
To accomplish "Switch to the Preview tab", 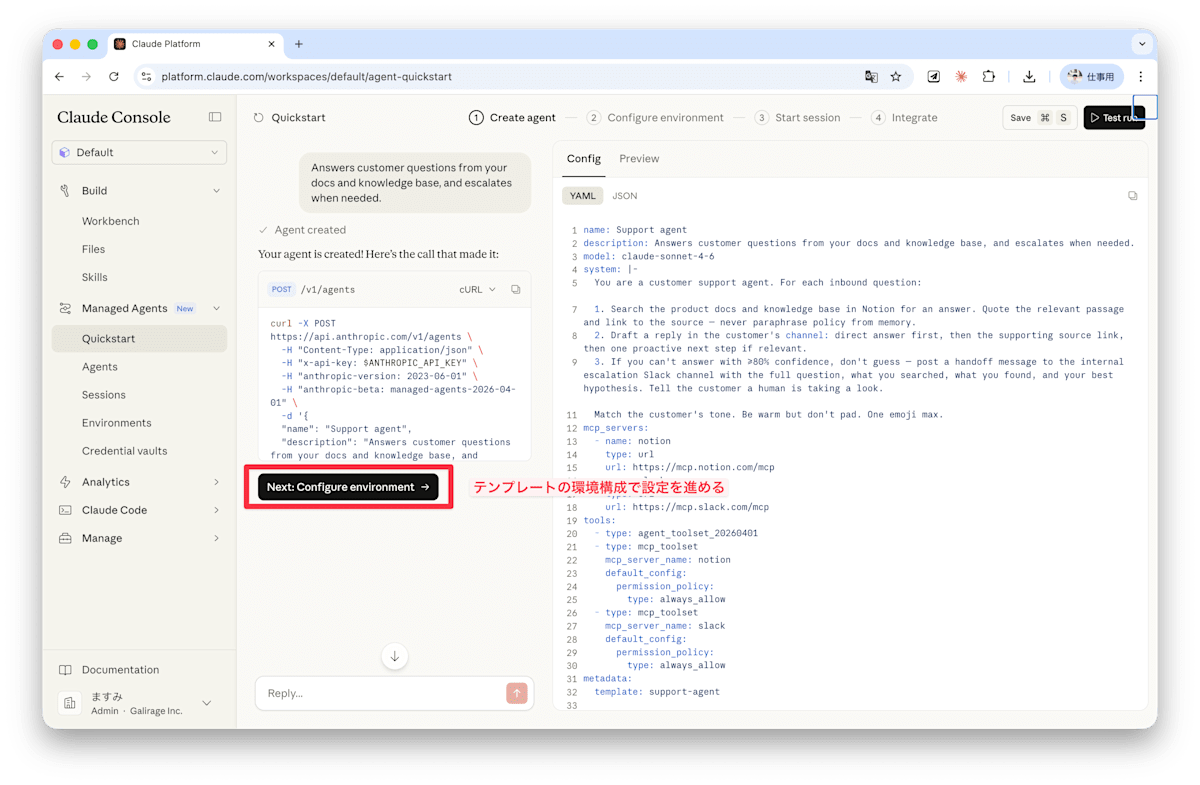I will pyautogui.click(x=639, y=159).
